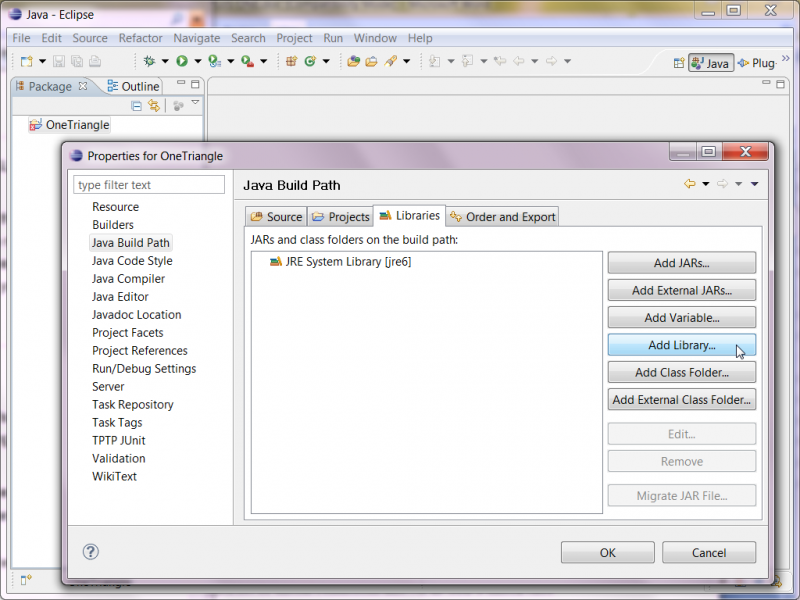Click the Back navigation arrow in main toolbar
The image size is (800, 600).
[519, 61]
